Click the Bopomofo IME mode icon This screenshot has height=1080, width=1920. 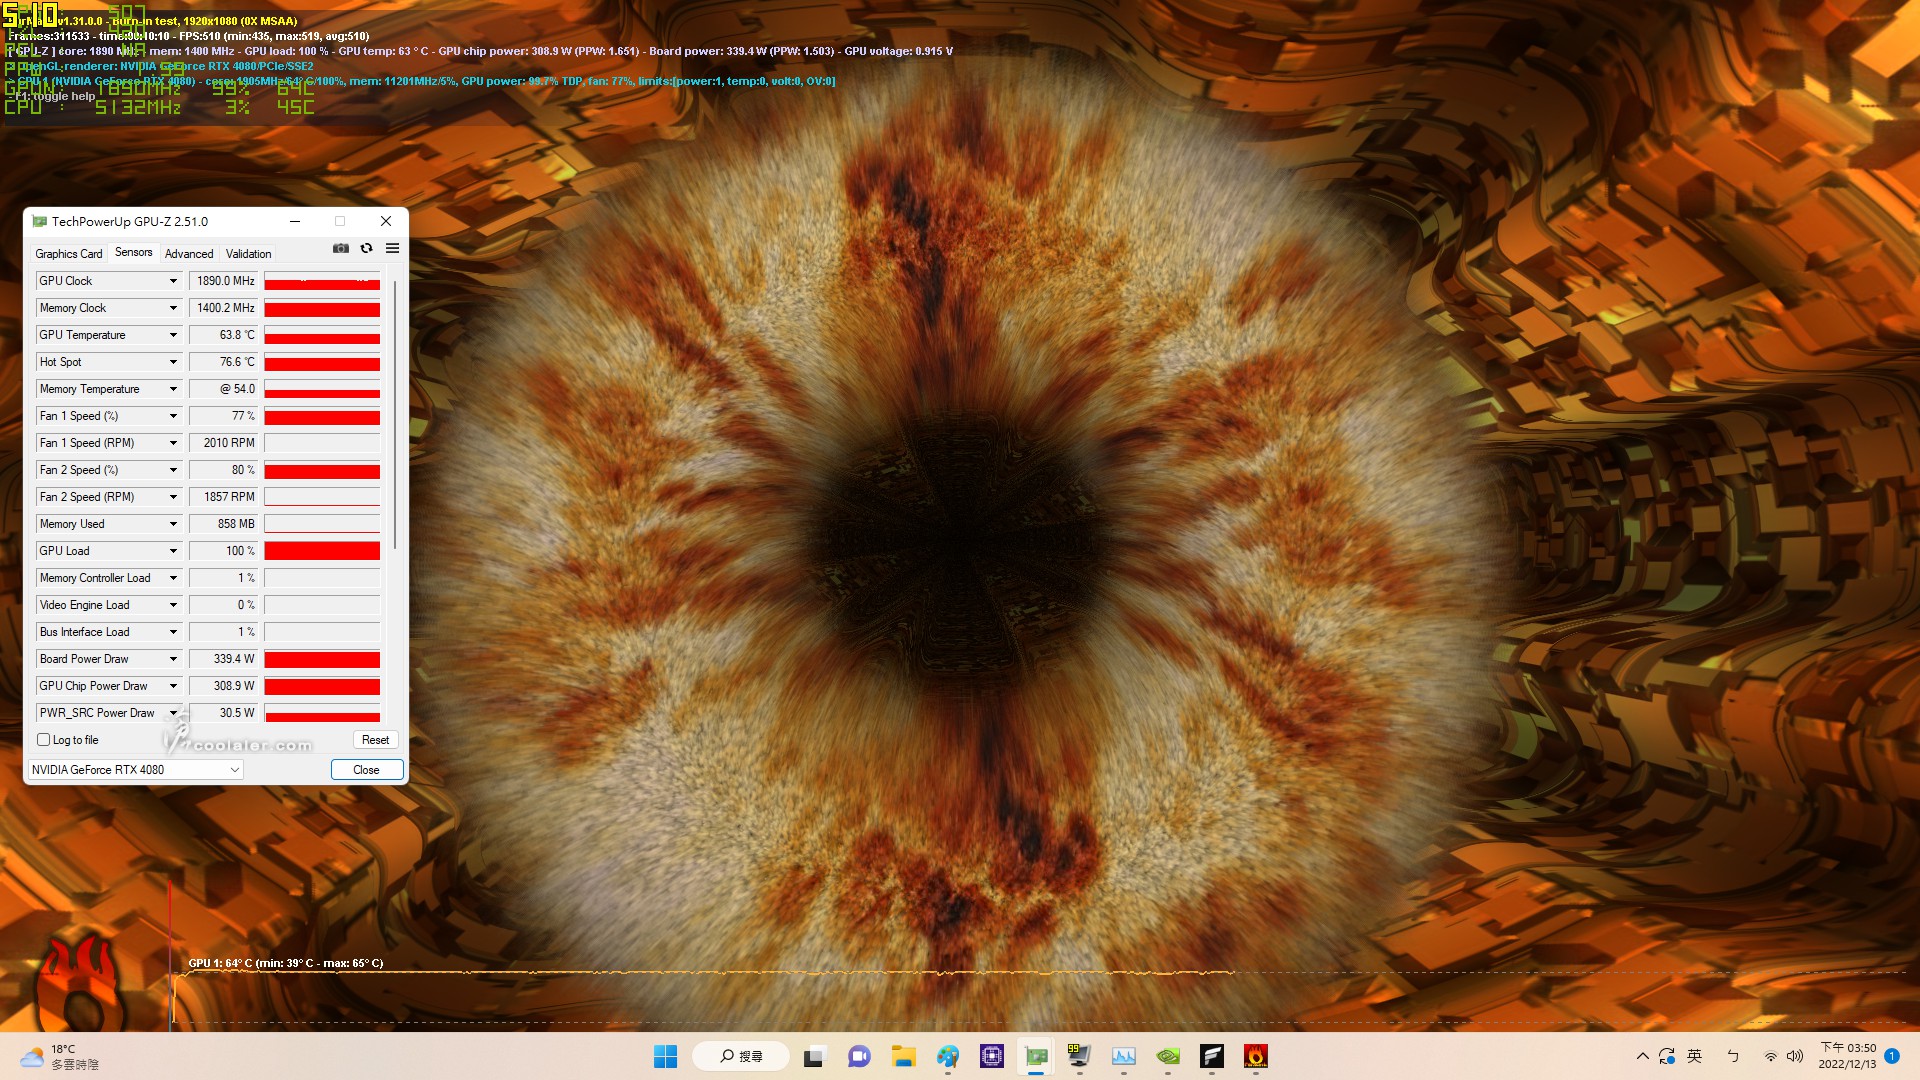1733,1056
